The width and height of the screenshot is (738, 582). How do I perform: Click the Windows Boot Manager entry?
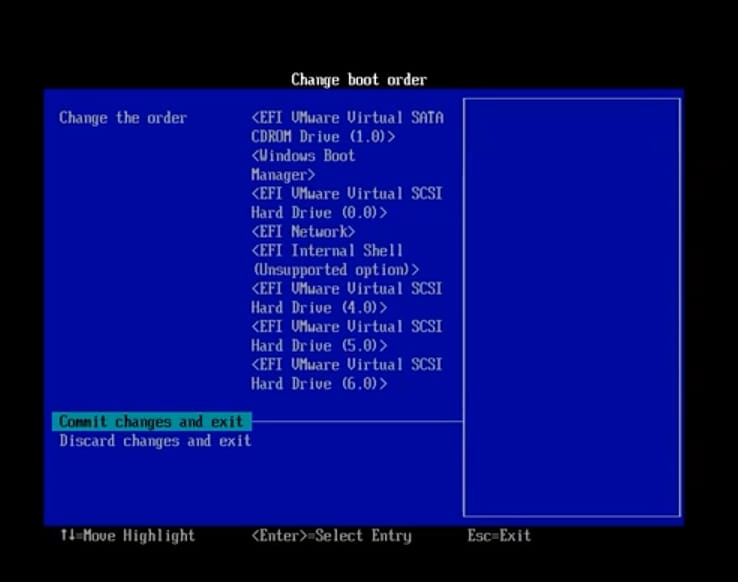tap(303, 165)
